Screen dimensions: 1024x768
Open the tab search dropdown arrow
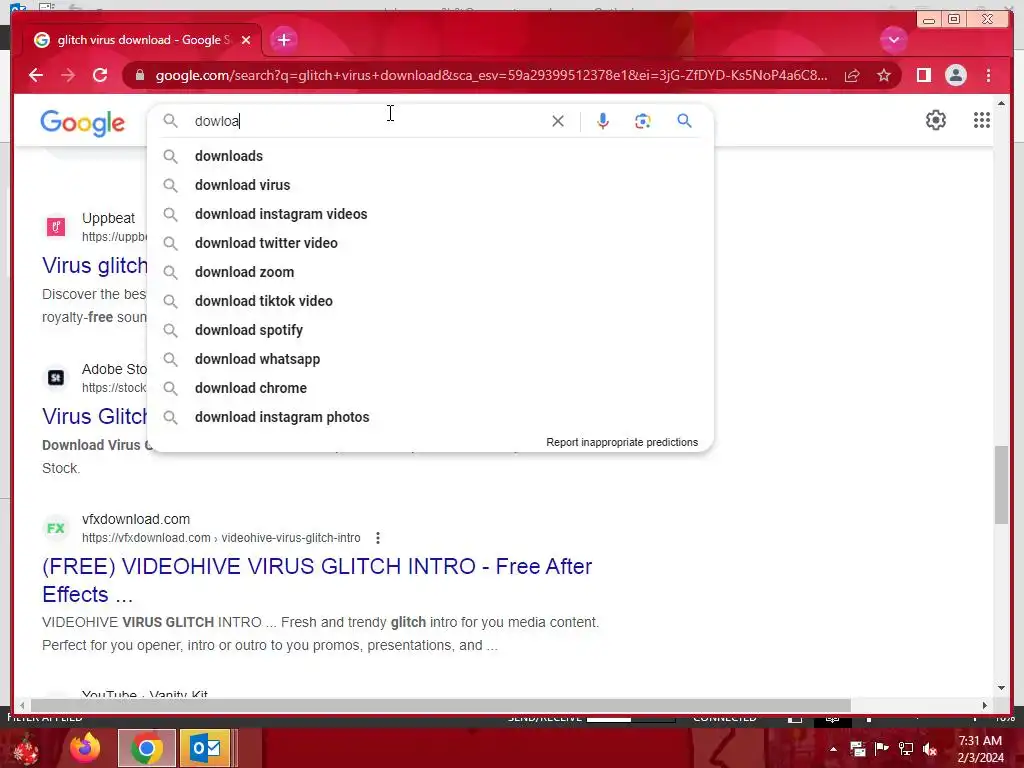pos(893,40)
